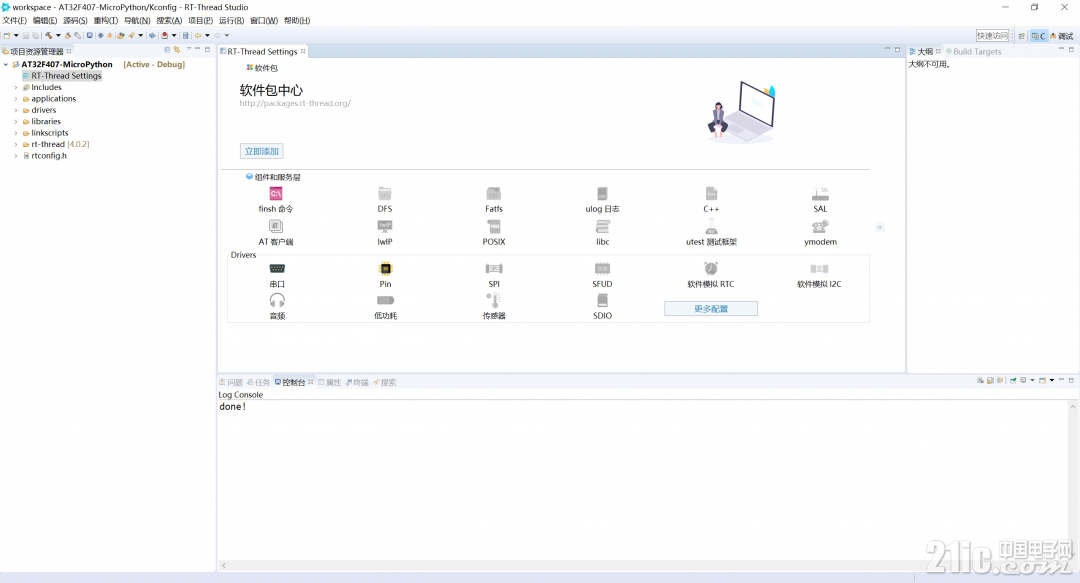
Task: Collapse the AT32F407-MicroPython project tree
Action: pos(6,65)
